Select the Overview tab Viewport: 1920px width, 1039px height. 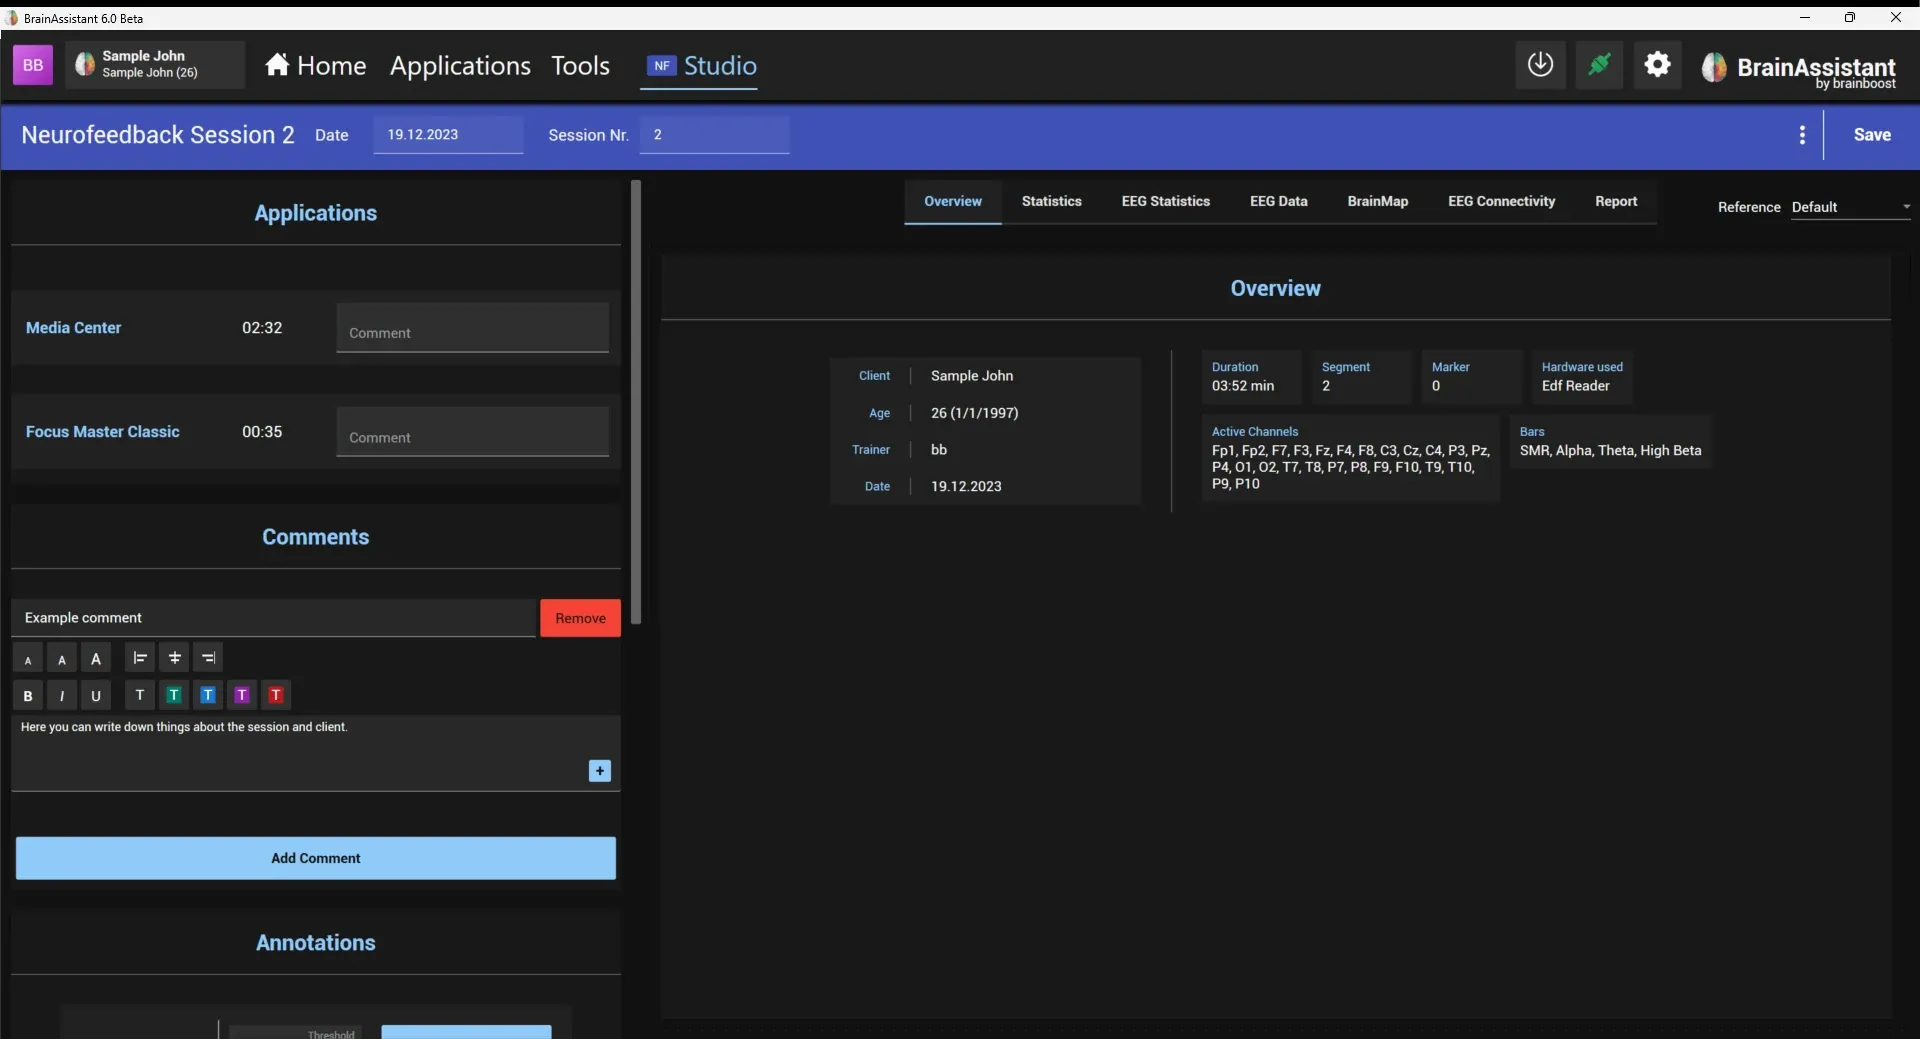pyautogui.click(x=952, y=201)
